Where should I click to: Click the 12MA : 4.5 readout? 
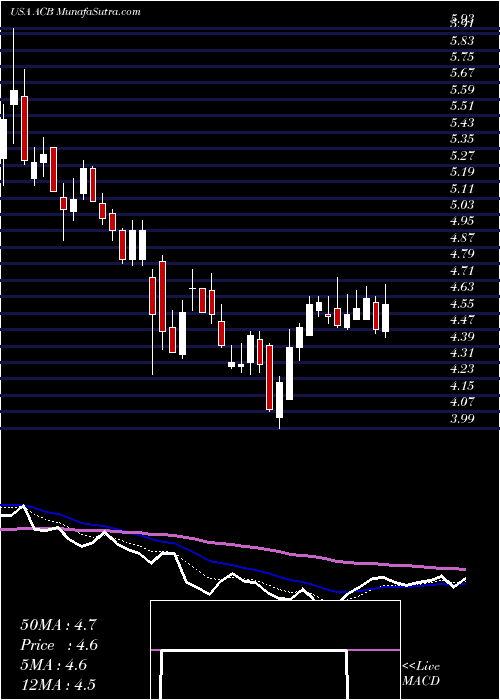(x=58, y=684)
